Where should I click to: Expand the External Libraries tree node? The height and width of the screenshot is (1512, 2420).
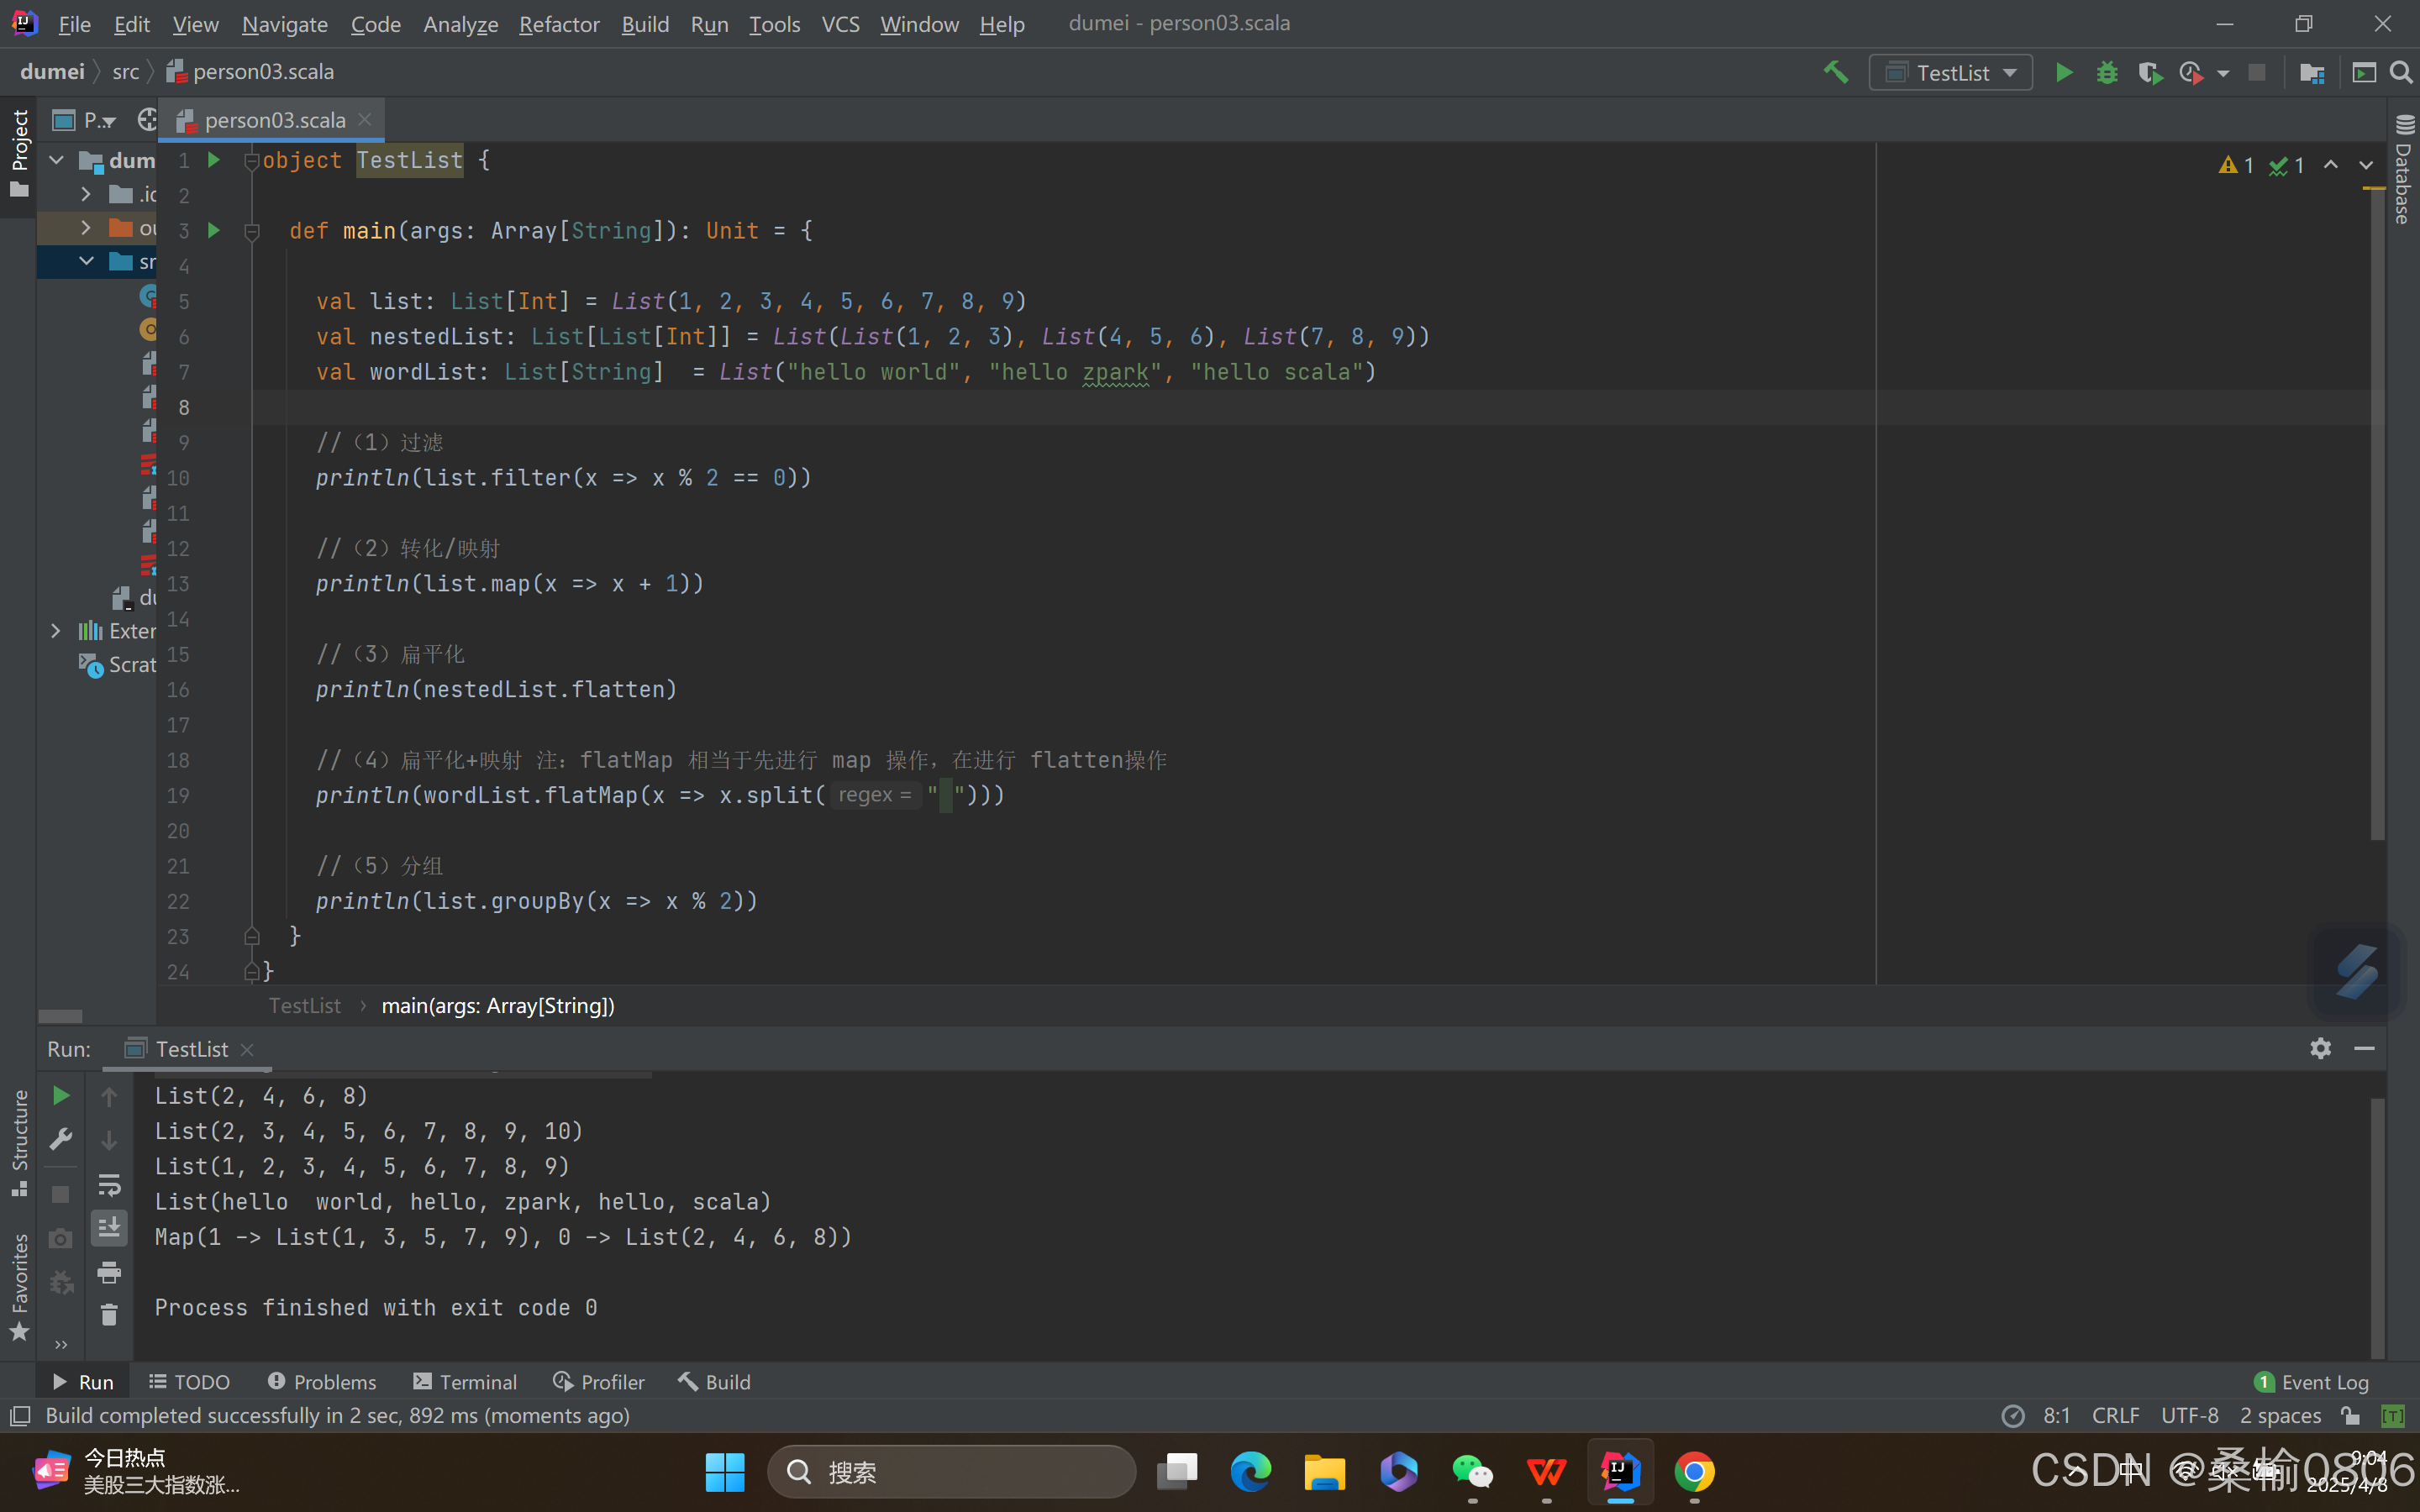click(x=56, y=631)
